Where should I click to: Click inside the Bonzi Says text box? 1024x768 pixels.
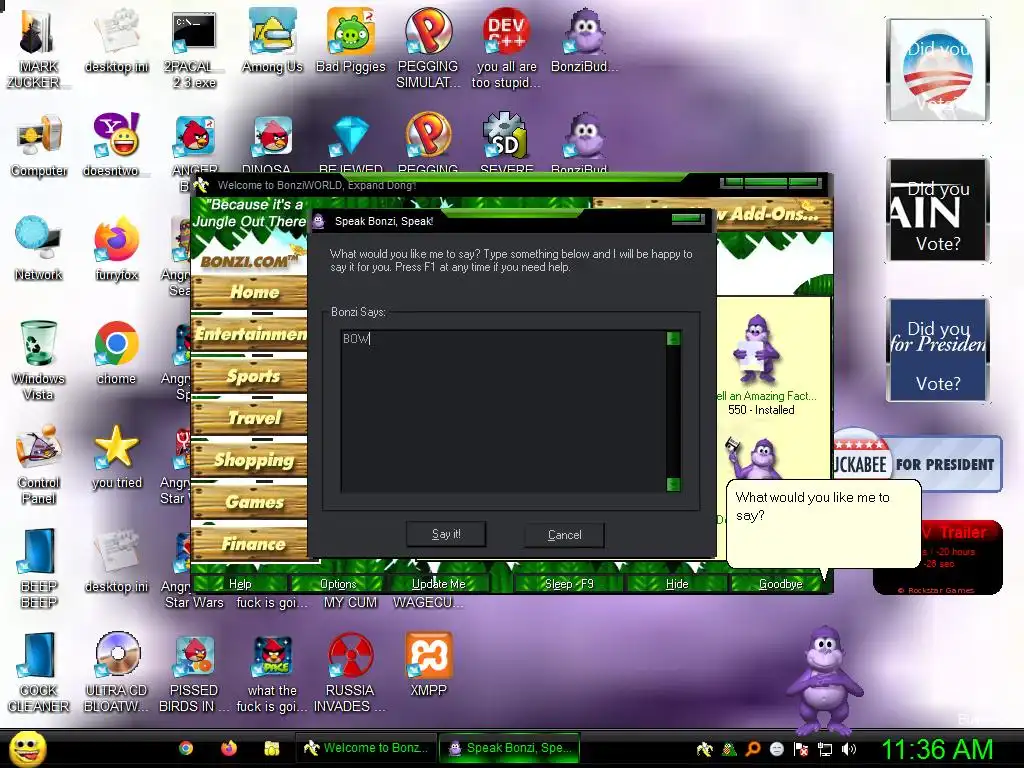click(503, 411)
